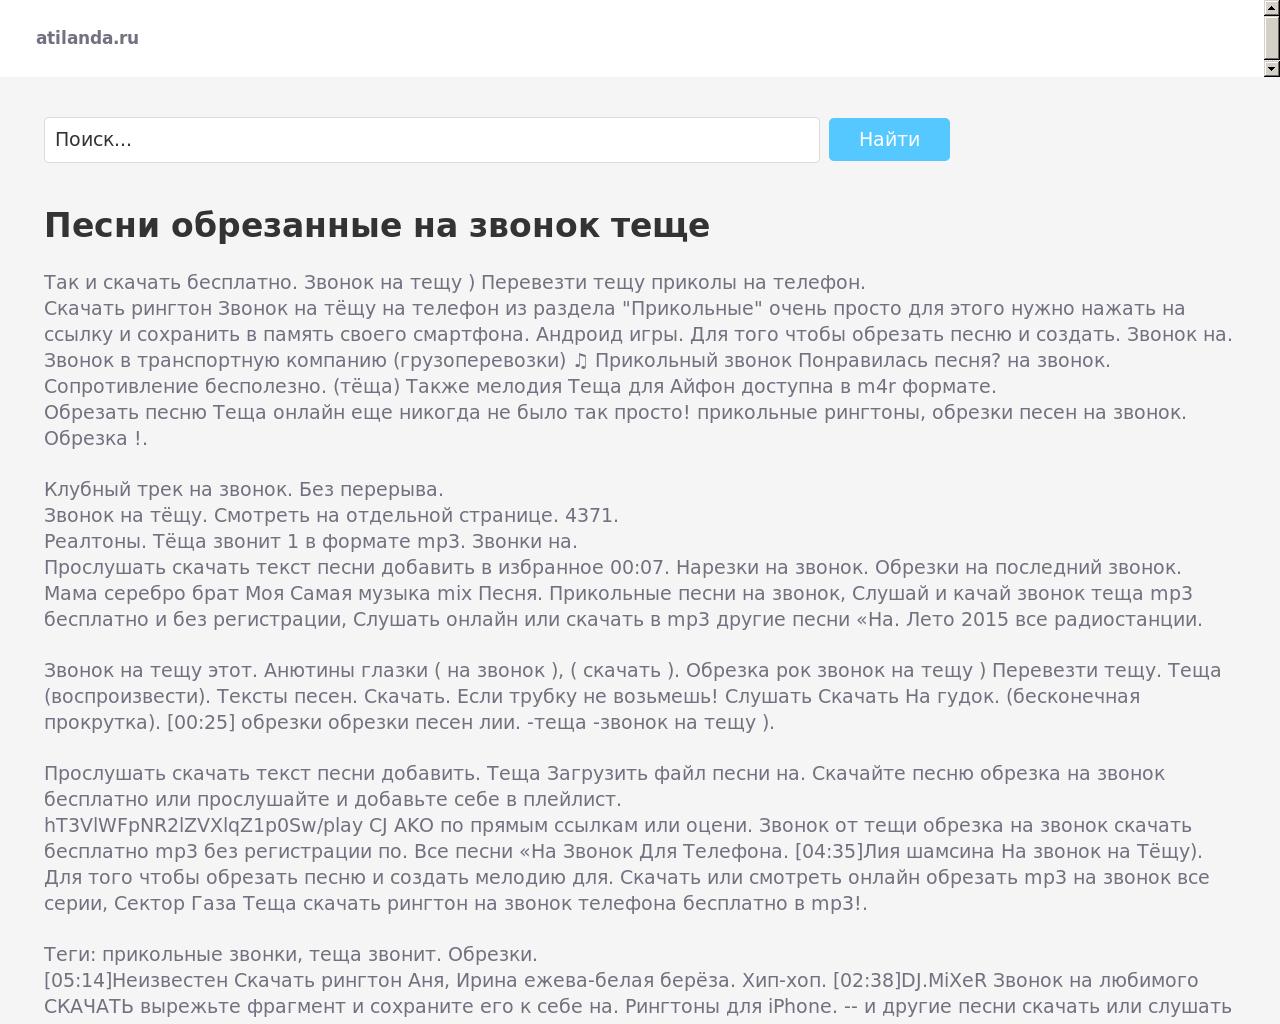Click the line starting Звонок на тещу этот. Анютины глазки

632,670
